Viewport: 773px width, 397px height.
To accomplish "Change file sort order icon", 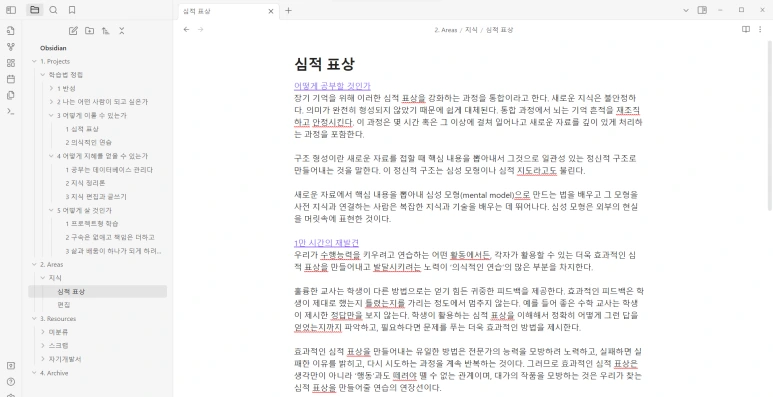I will [x=105, y=31].
